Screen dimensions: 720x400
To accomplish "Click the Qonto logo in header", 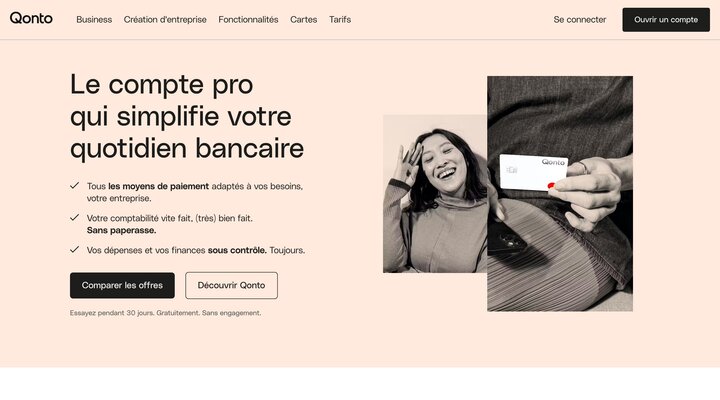I will [31, 18].
